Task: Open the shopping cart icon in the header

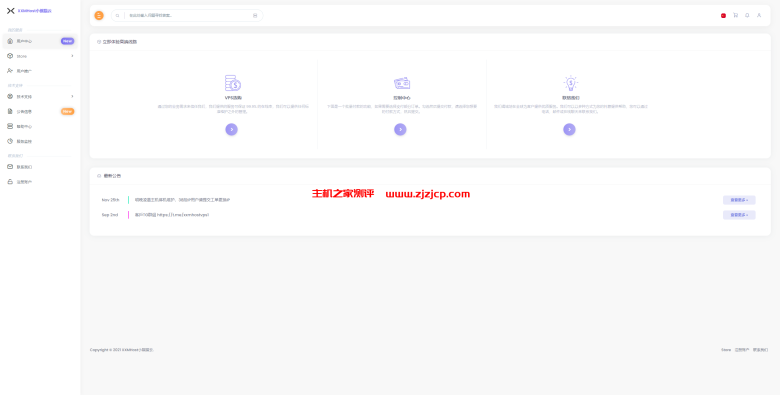Action: [735, 15]
